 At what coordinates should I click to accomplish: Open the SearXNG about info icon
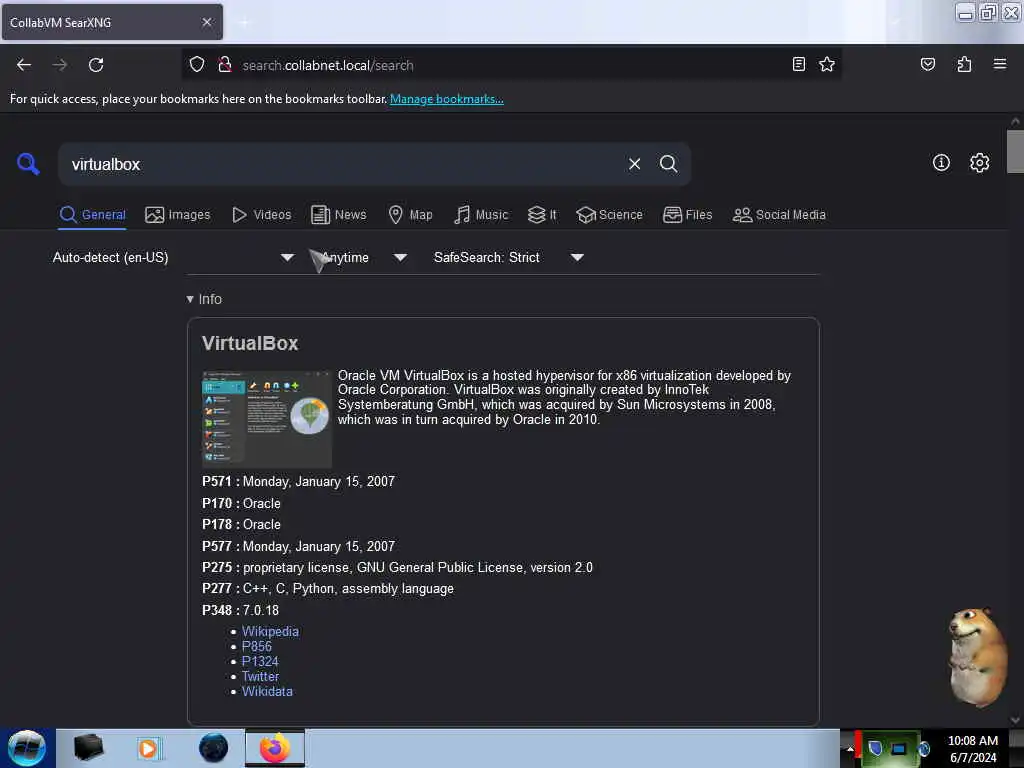pos(941,163)
